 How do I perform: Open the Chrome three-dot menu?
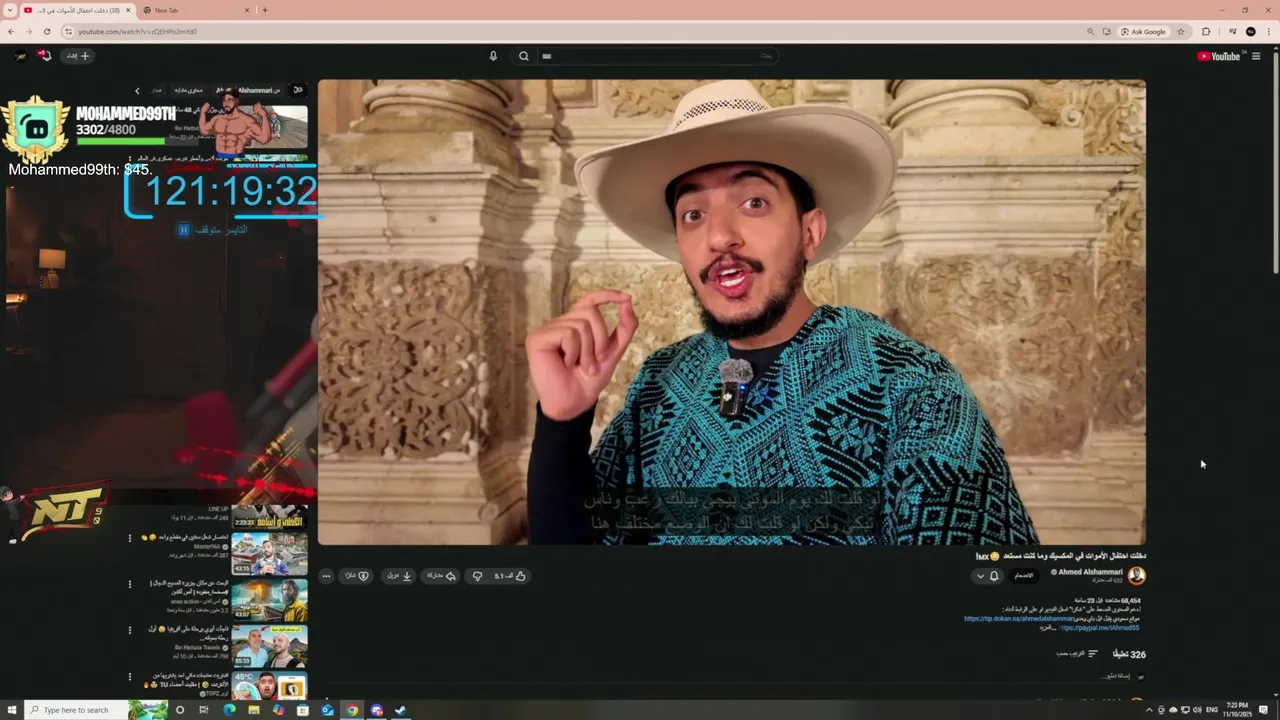[x=1269, y=31]
